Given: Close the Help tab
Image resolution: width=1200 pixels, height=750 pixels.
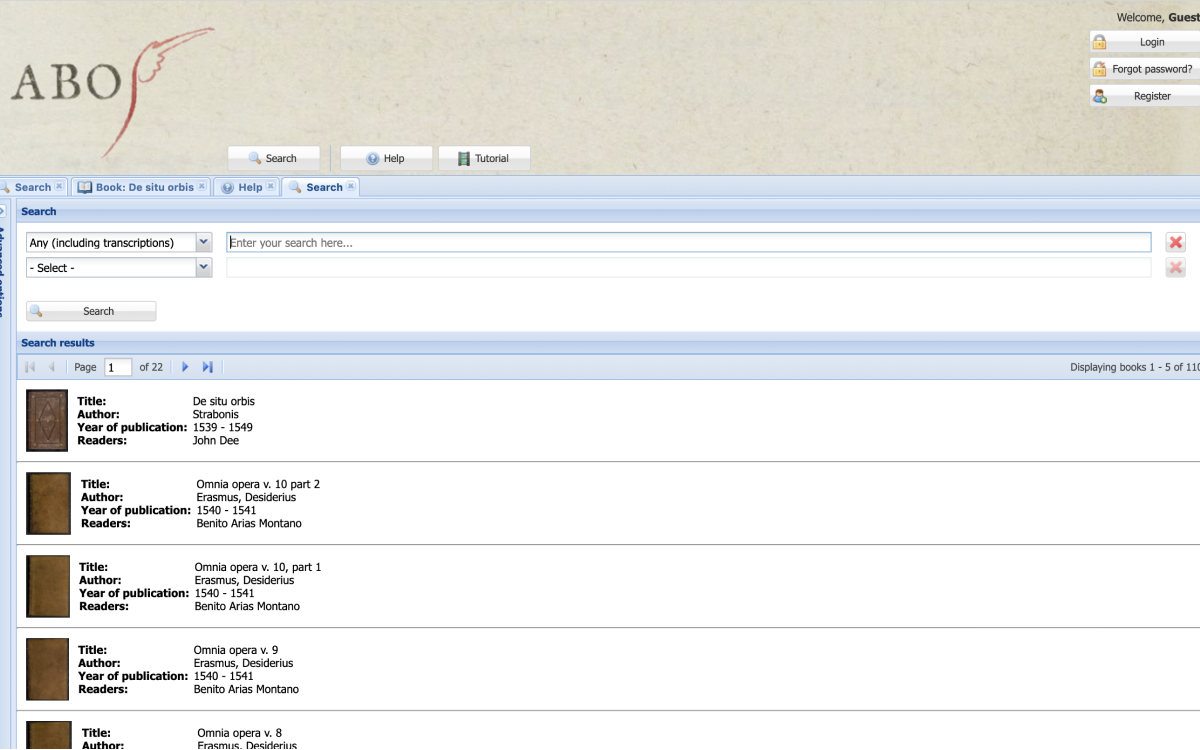Looking at the screenshot, I should click(x=271, y=187).
